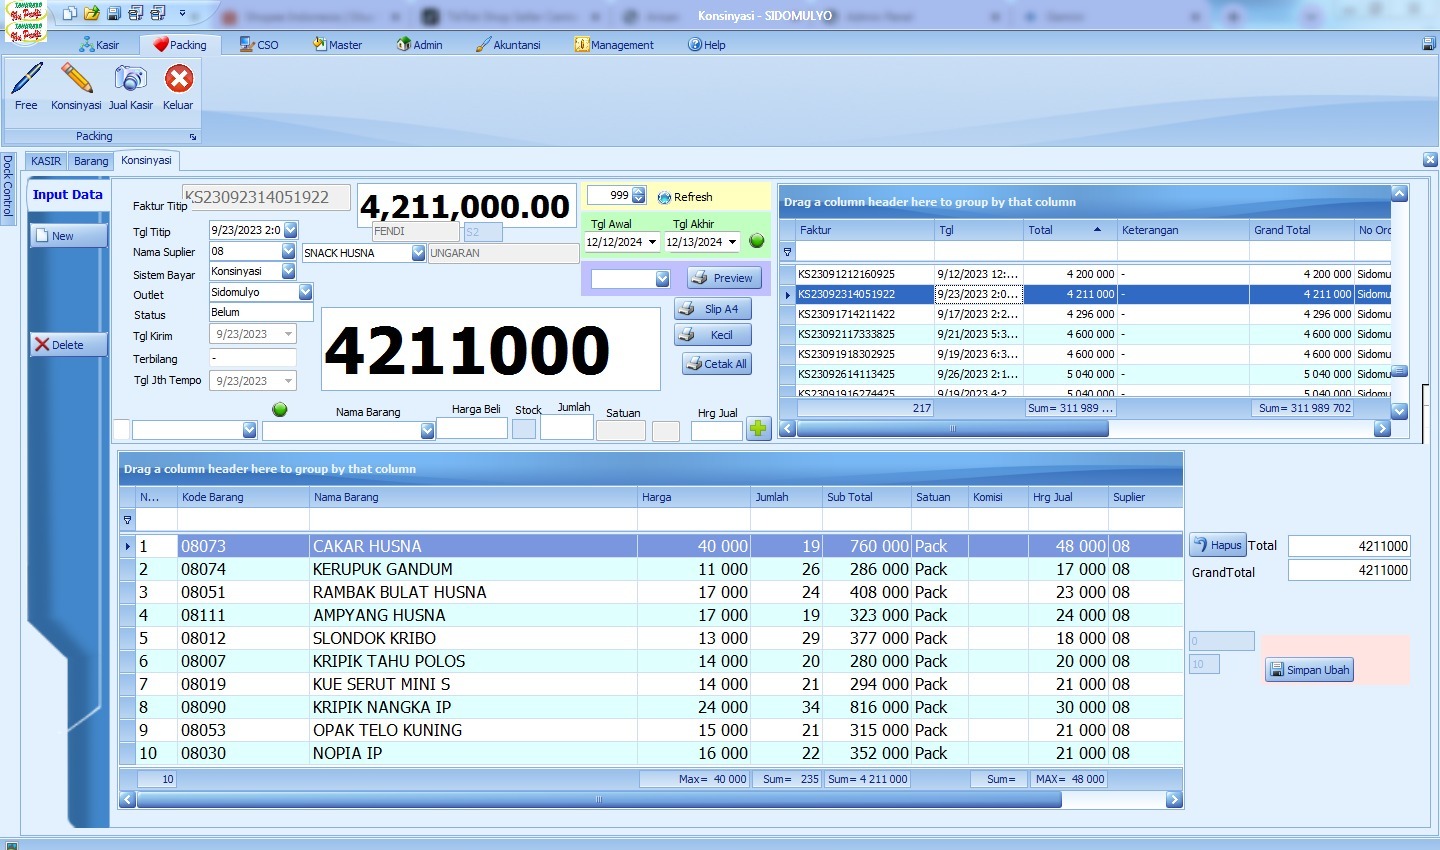Open Konsinyasi pencil tool in Packing ribbon
The height and width of the screenshot is (850, 1440).
tap(76, 80)
